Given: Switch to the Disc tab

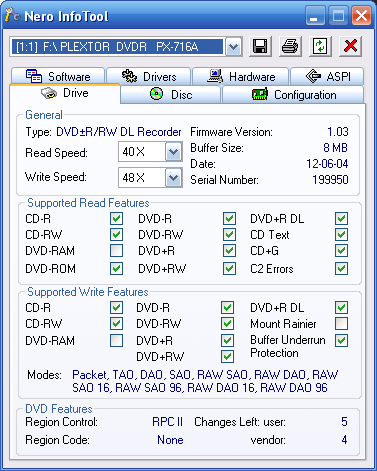Looking at the screenshot, I should click(x=171, y=95).
